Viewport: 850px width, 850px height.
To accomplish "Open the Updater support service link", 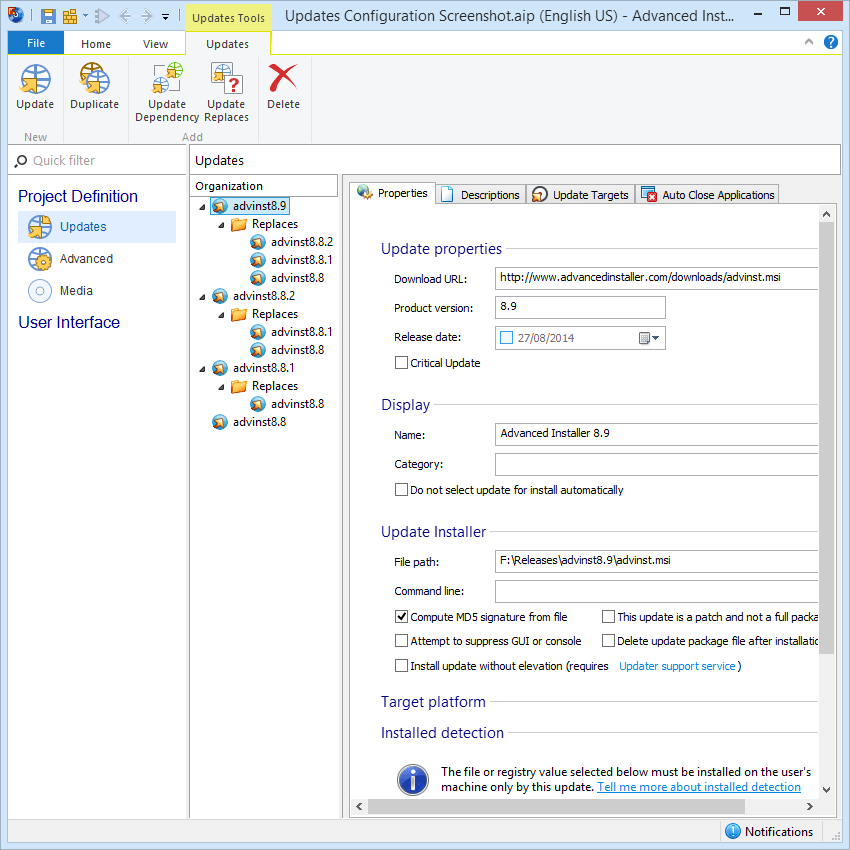I will pyautogui.click(x=677, y=666).
